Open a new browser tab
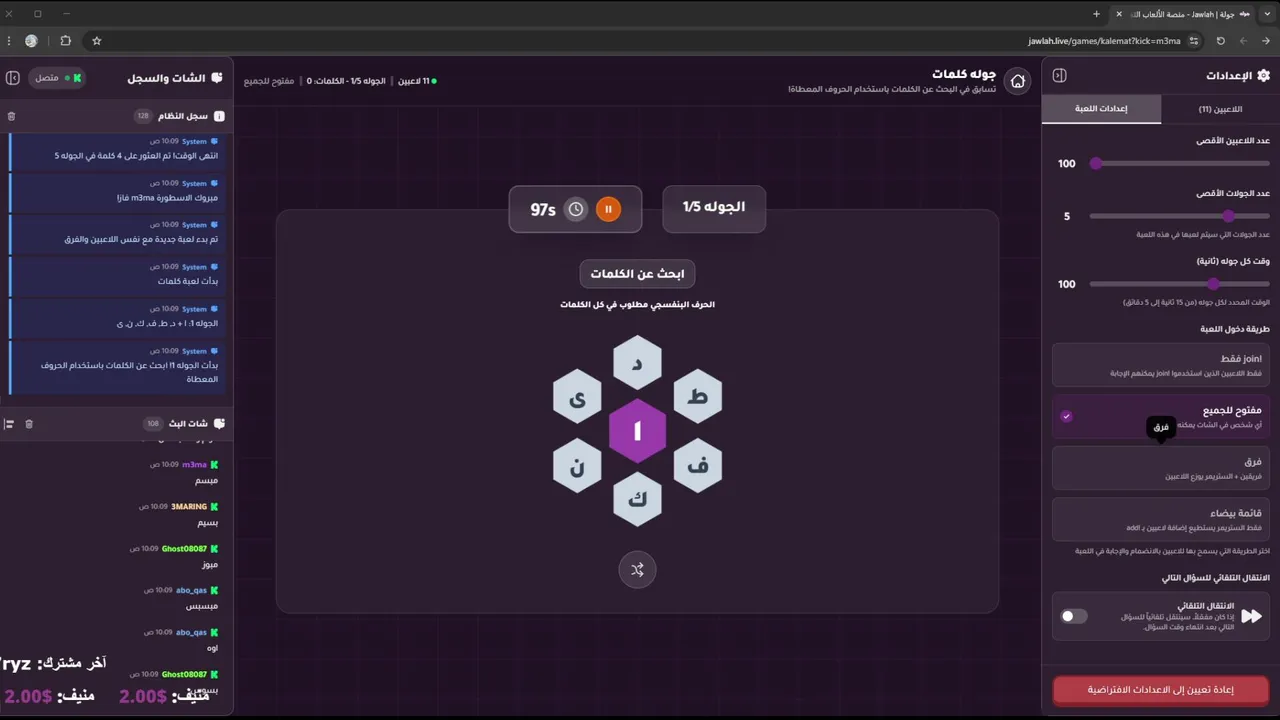This screenshot has height=720, width=1280. 1096,14
